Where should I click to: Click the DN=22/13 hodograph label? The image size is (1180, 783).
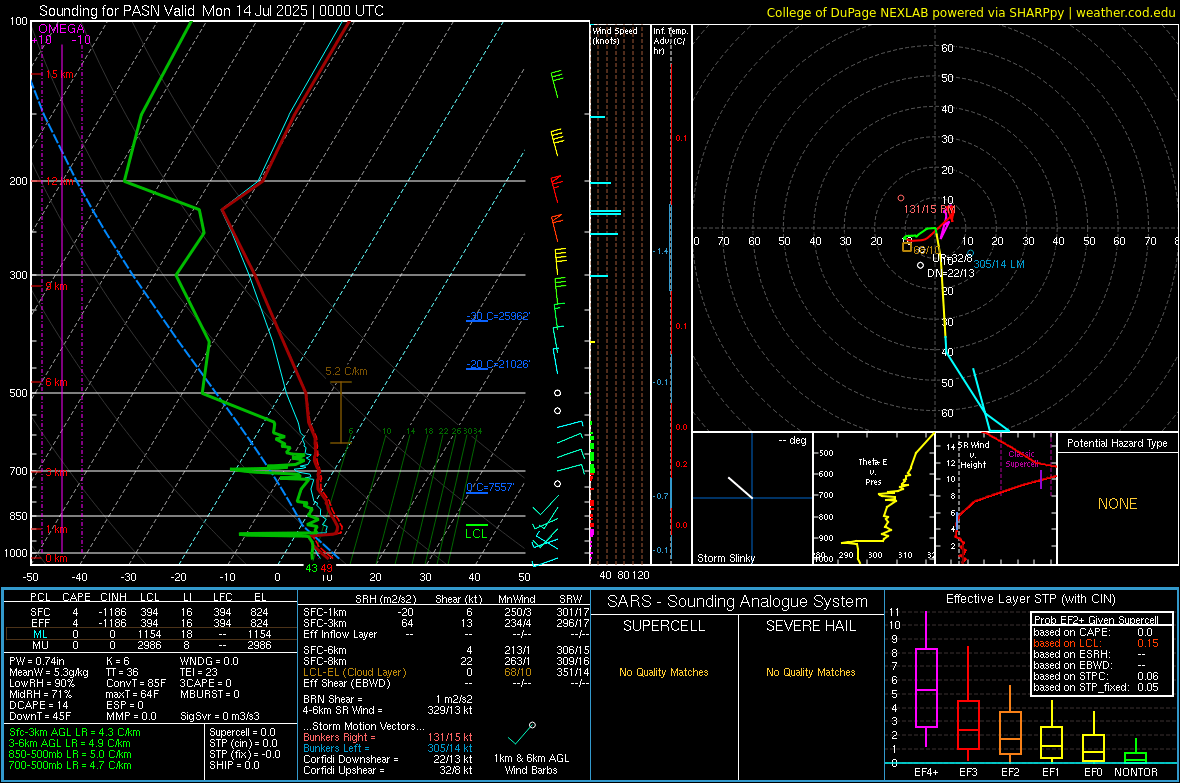(950, 273)
